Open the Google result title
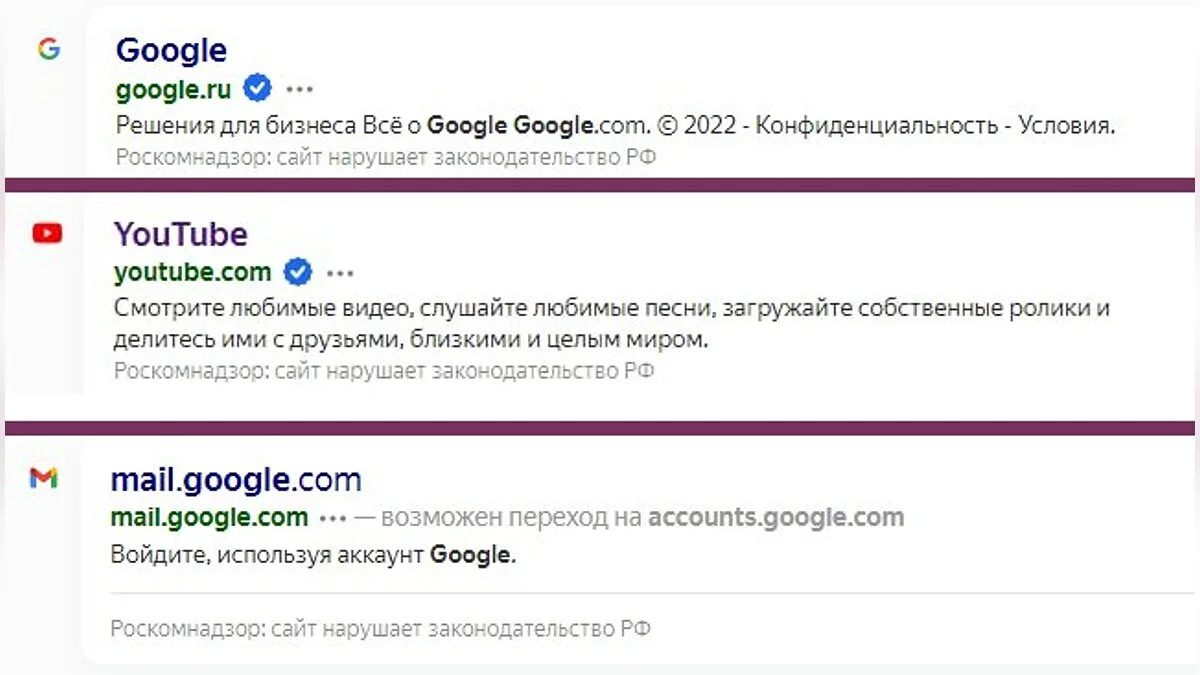This screenshot has height=675, width=1200. click(x=171, y=50)
